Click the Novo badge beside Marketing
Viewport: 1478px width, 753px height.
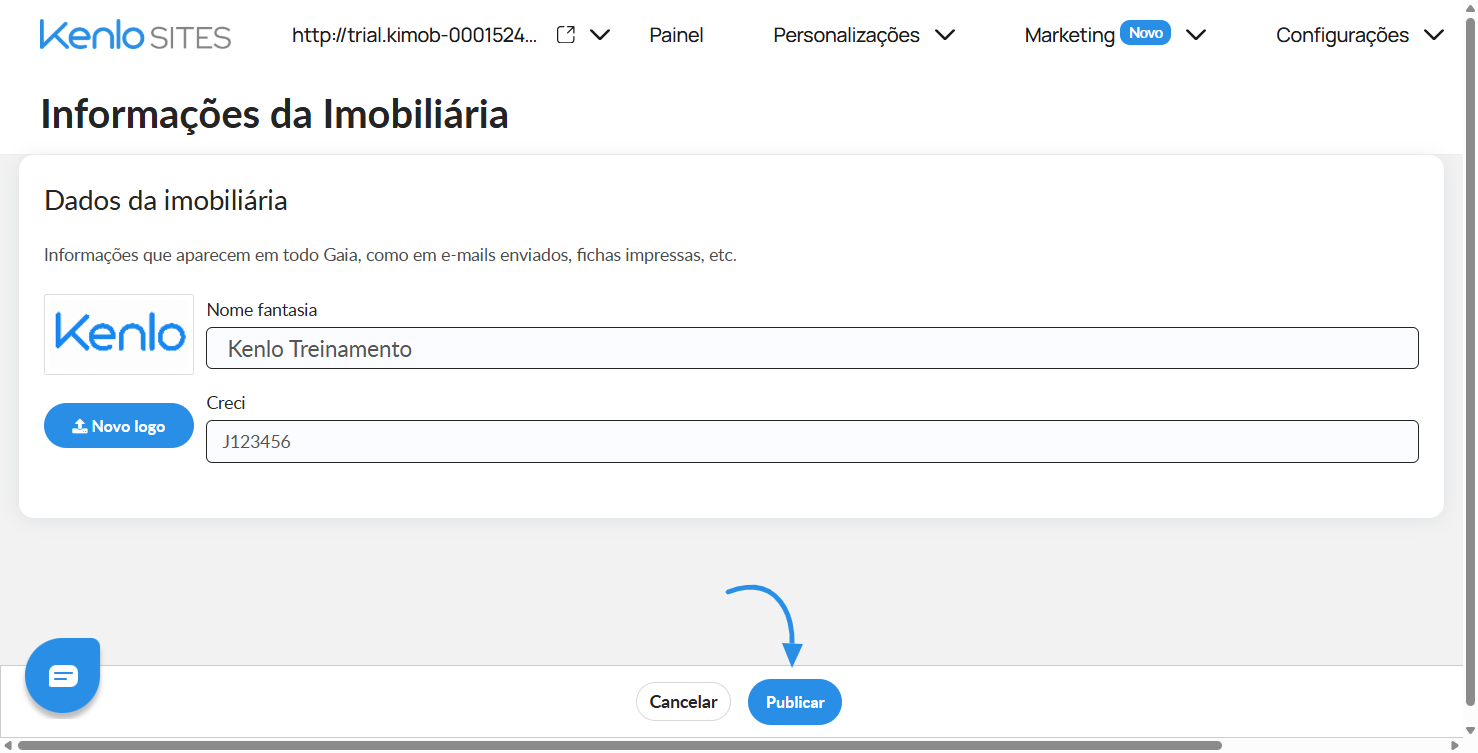1146,33
